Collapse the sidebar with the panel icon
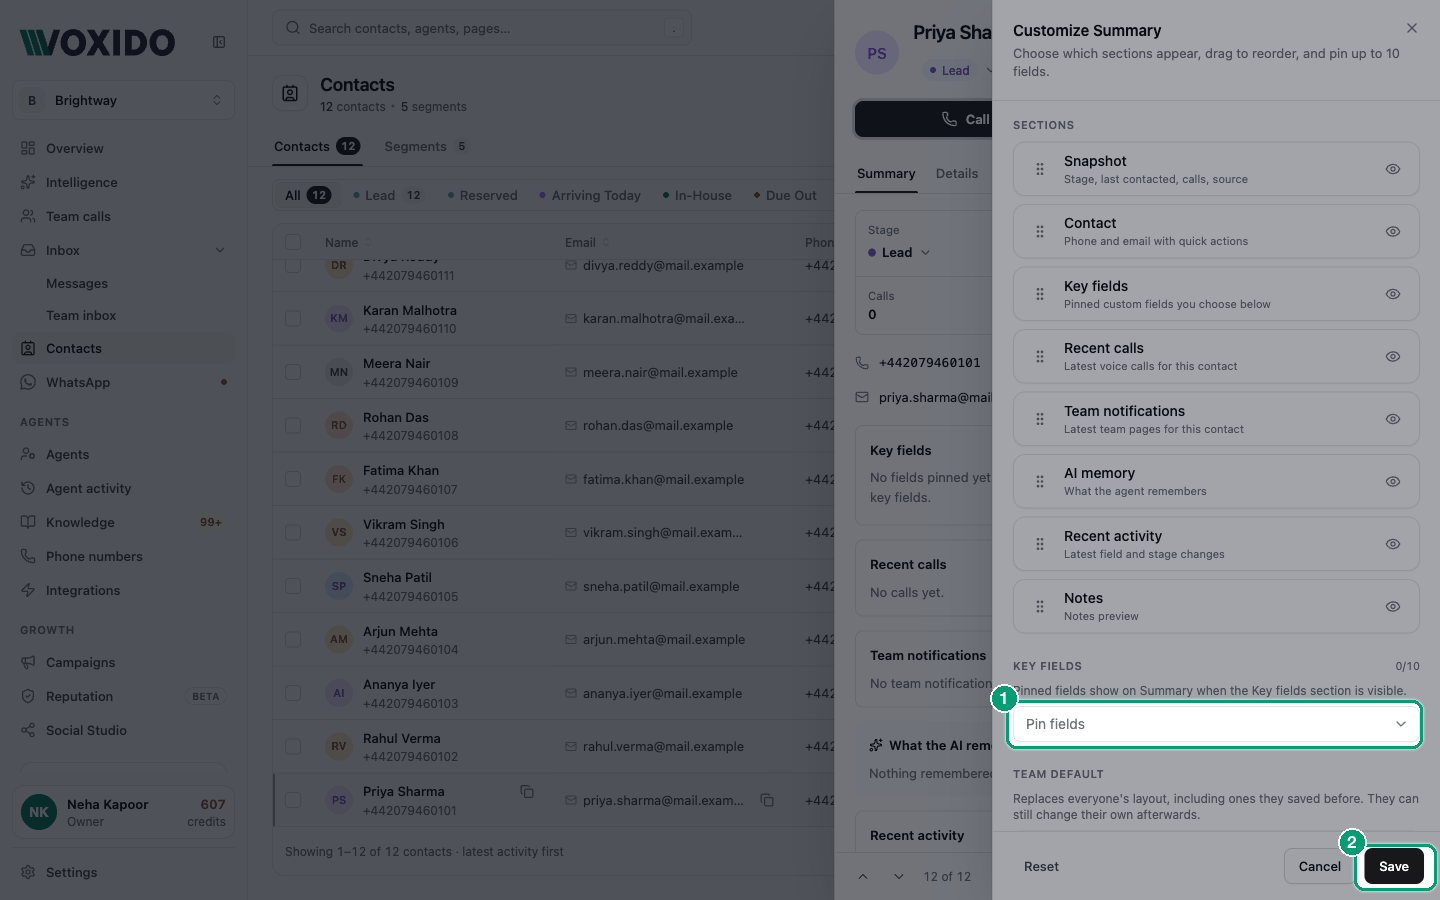The image size is (1440, 900). pyautogui.click(x=219, y=42)
